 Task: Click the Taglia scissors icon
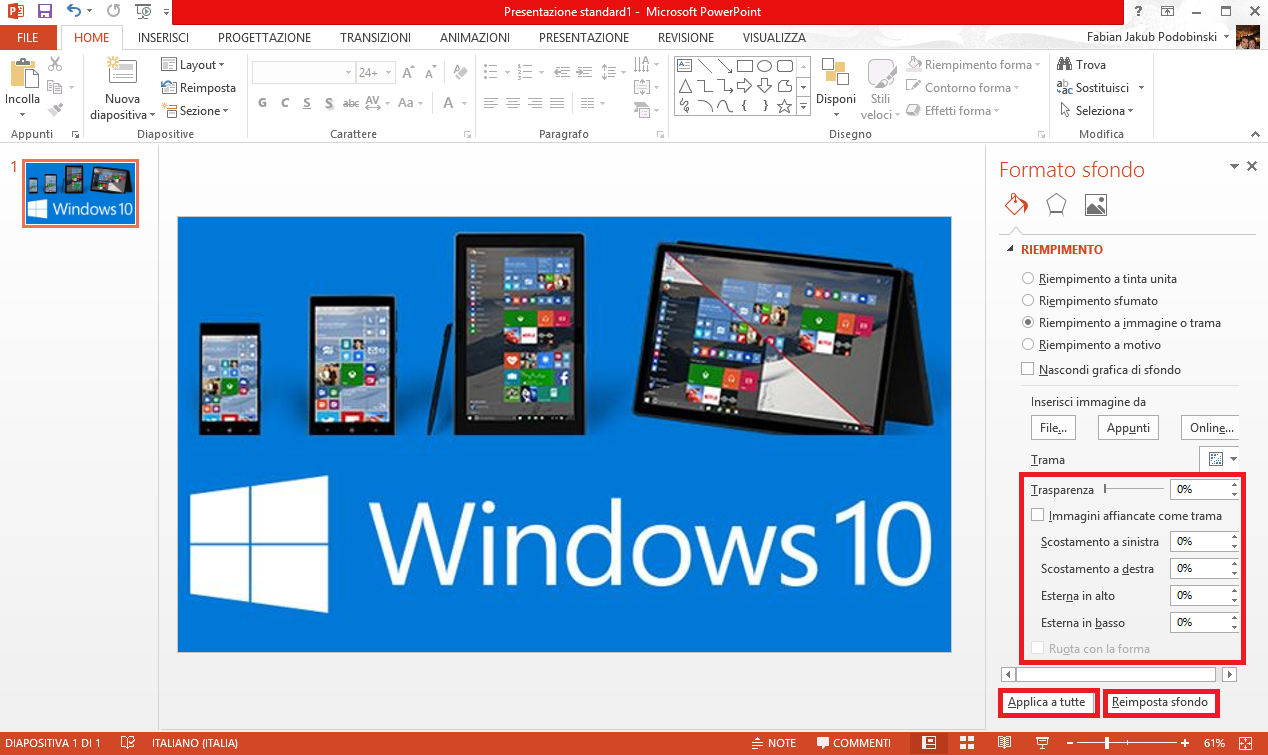coord(55,64)
